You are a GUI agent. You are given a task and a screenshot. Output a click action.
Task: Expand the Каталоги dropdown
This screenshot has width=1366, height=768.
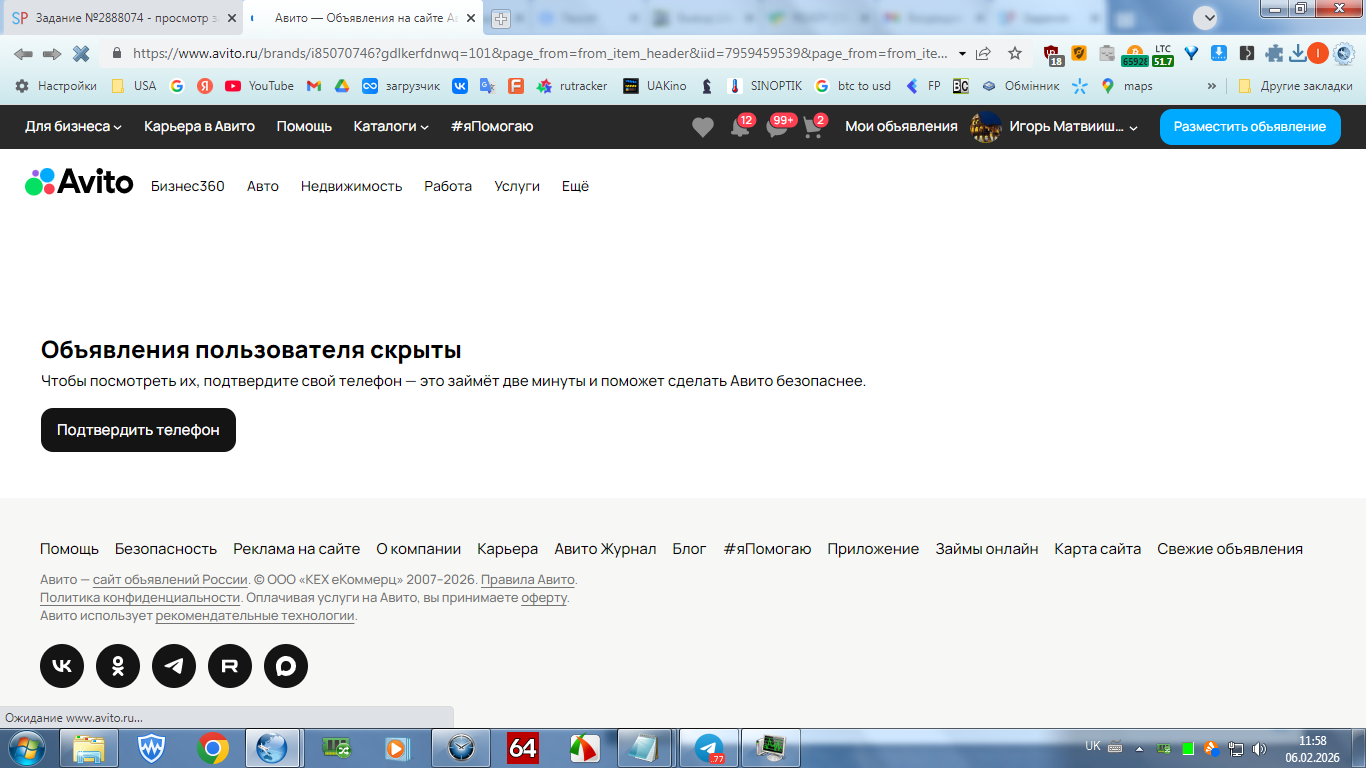tap(391, 127)
